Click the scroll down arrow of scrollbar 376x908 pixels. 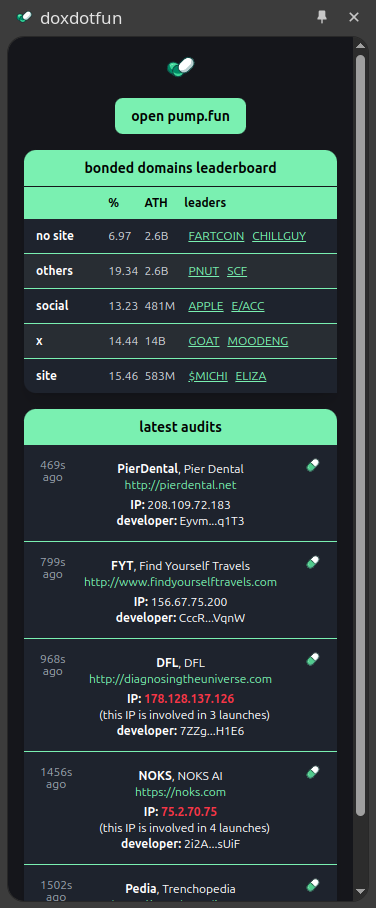pos(360,891)
